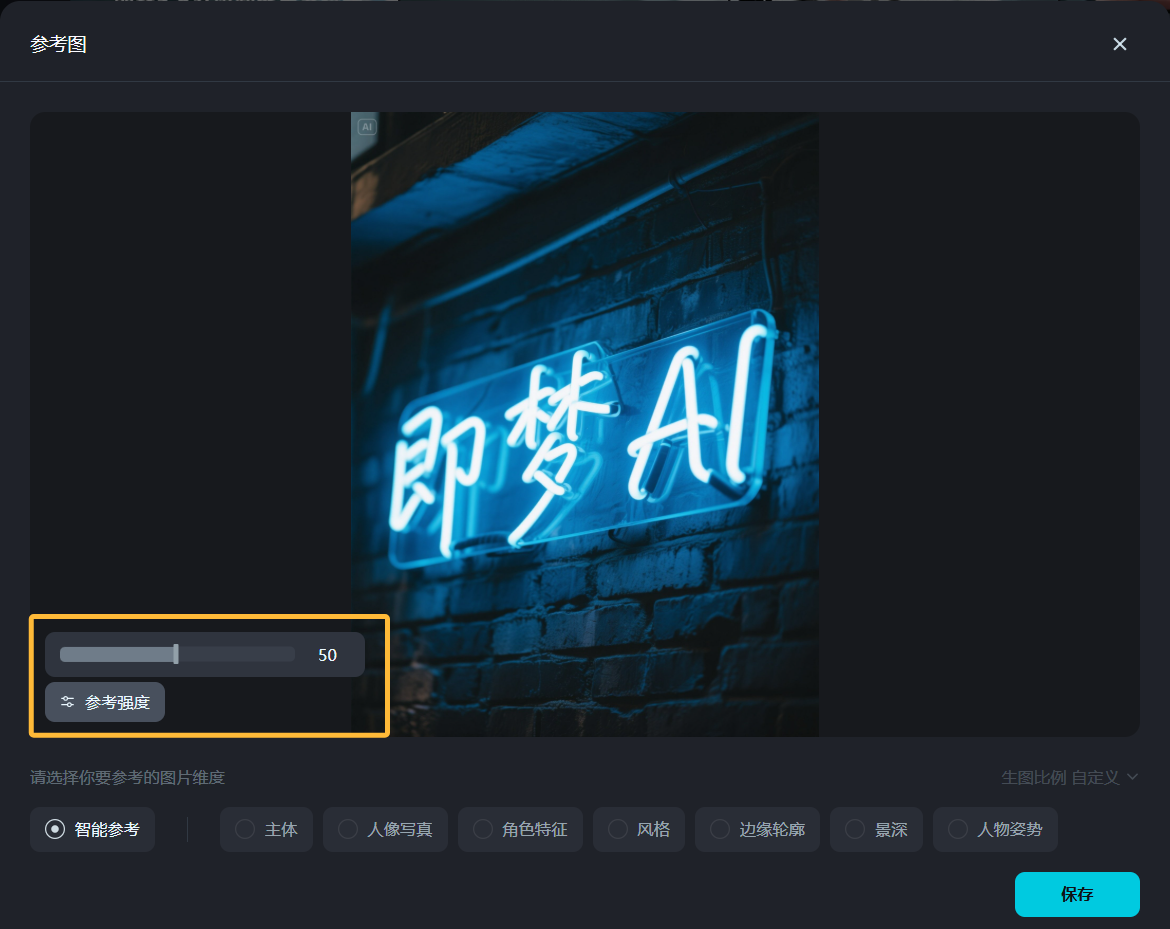Click the reference strength slider track

177,654
